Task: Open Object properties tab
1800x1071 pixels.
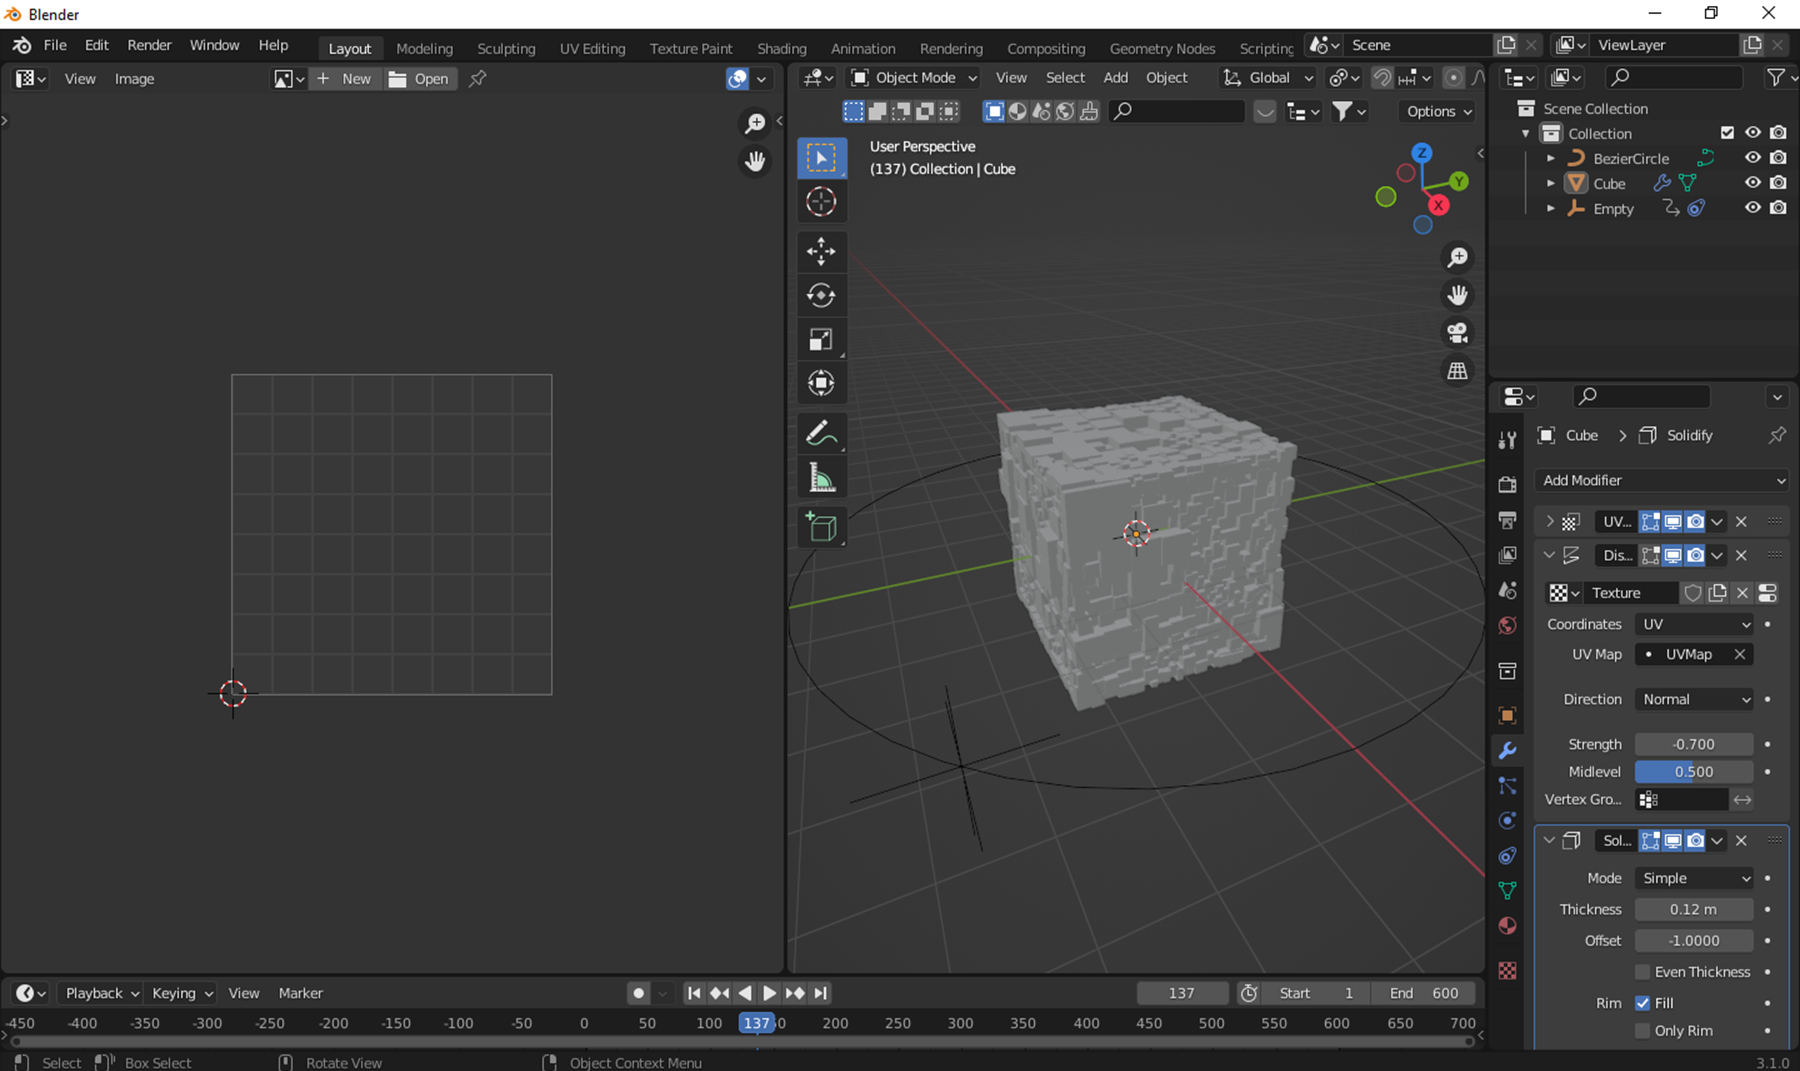Action: [1507, 716]
